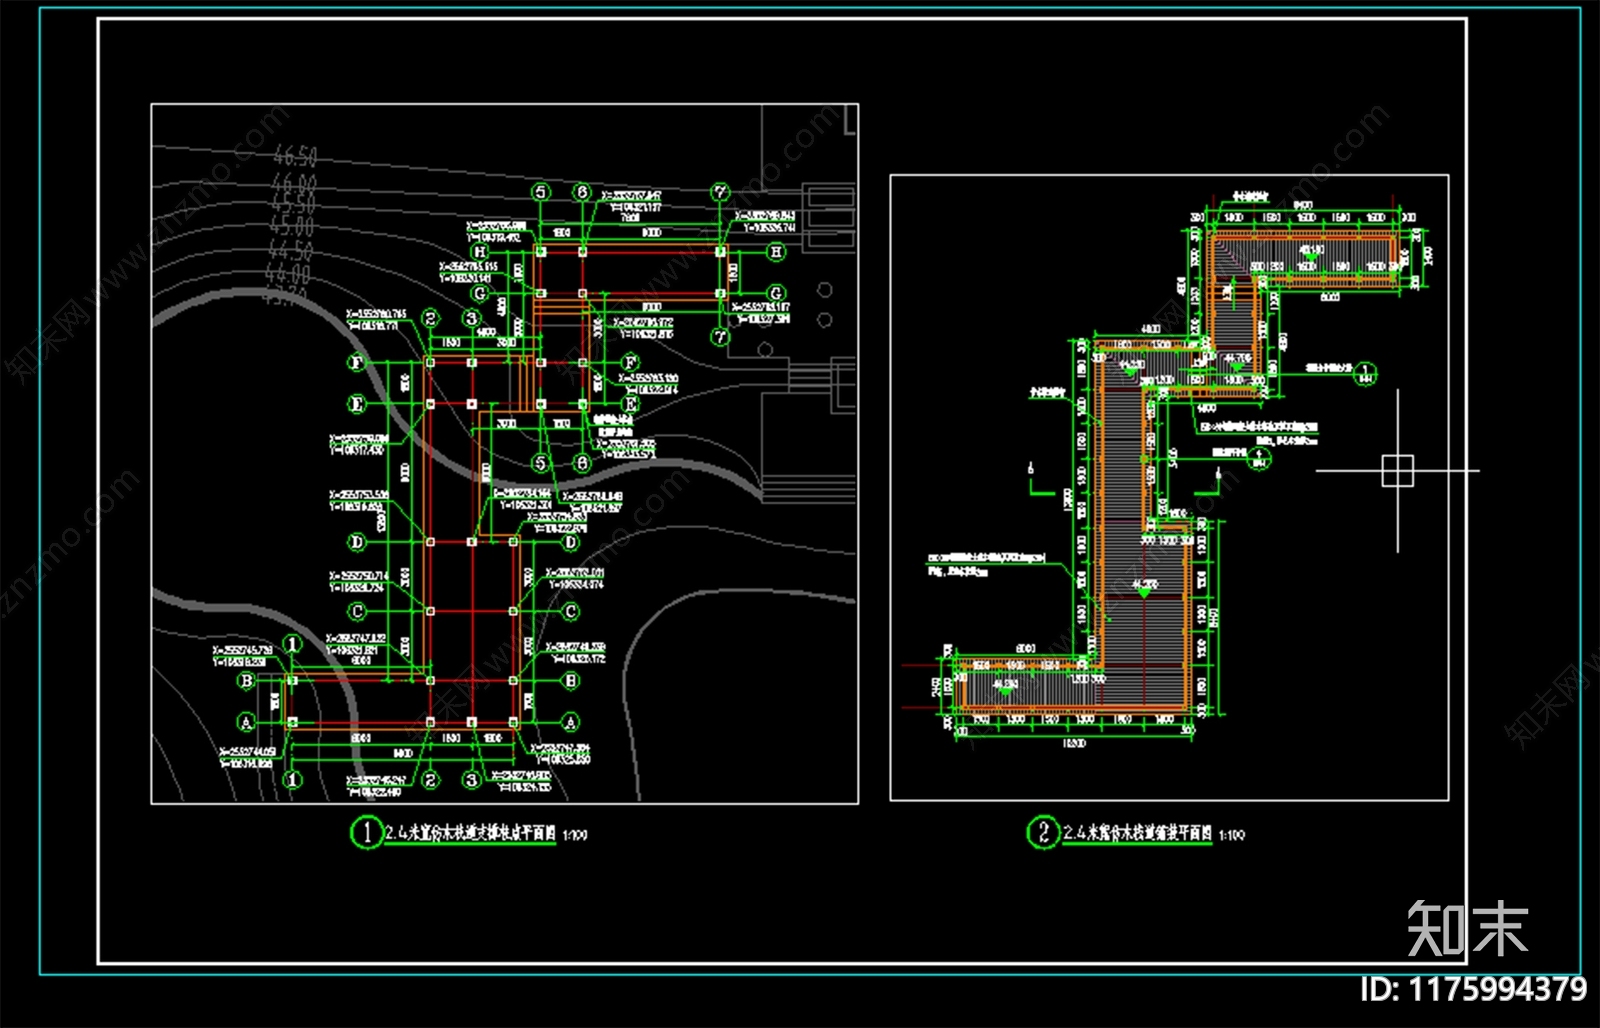Select axis bubble C at the left end
This screenshot has height=1028, width=1600.
(x=357, y=611)
